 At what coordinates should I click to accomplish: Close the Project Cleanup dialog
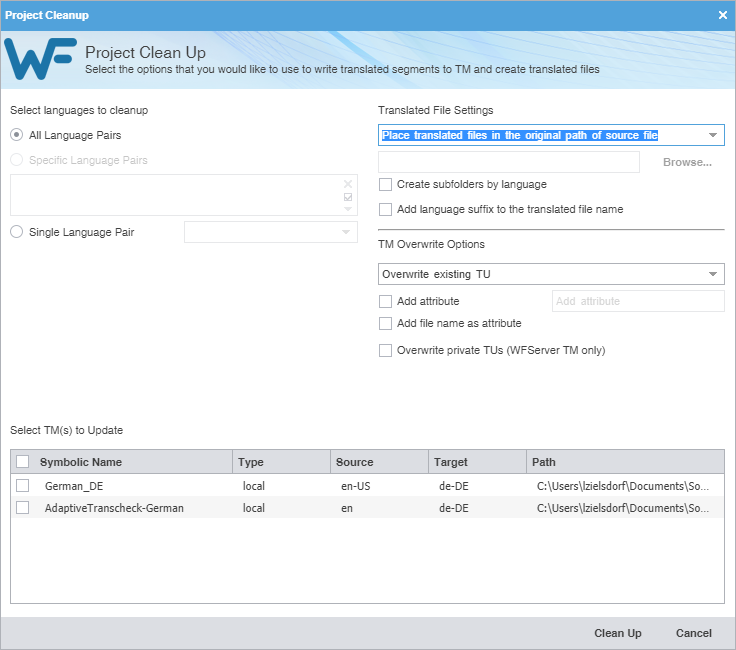point(723,15)
